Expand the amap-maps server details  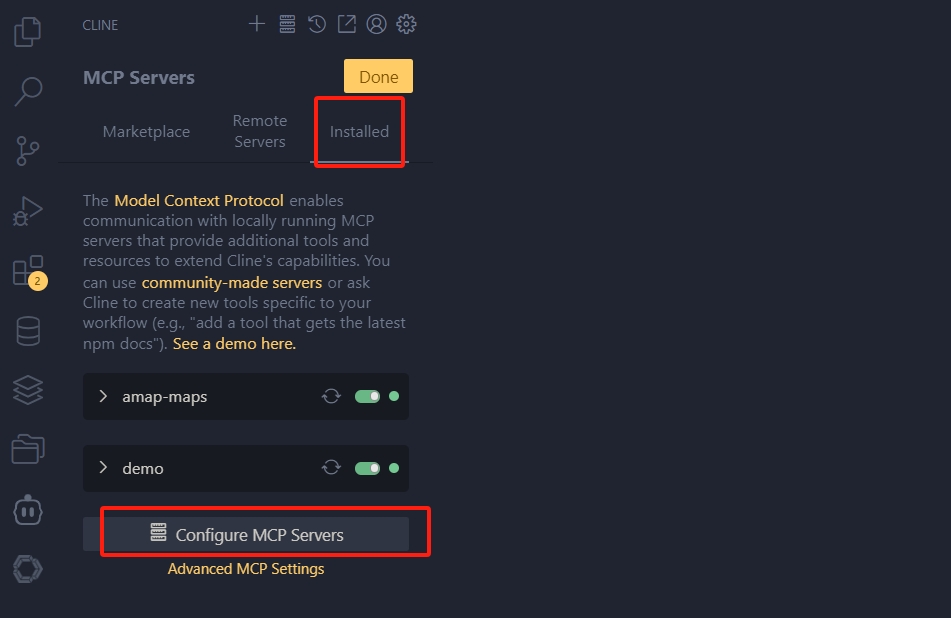click(x=103, y=397)
